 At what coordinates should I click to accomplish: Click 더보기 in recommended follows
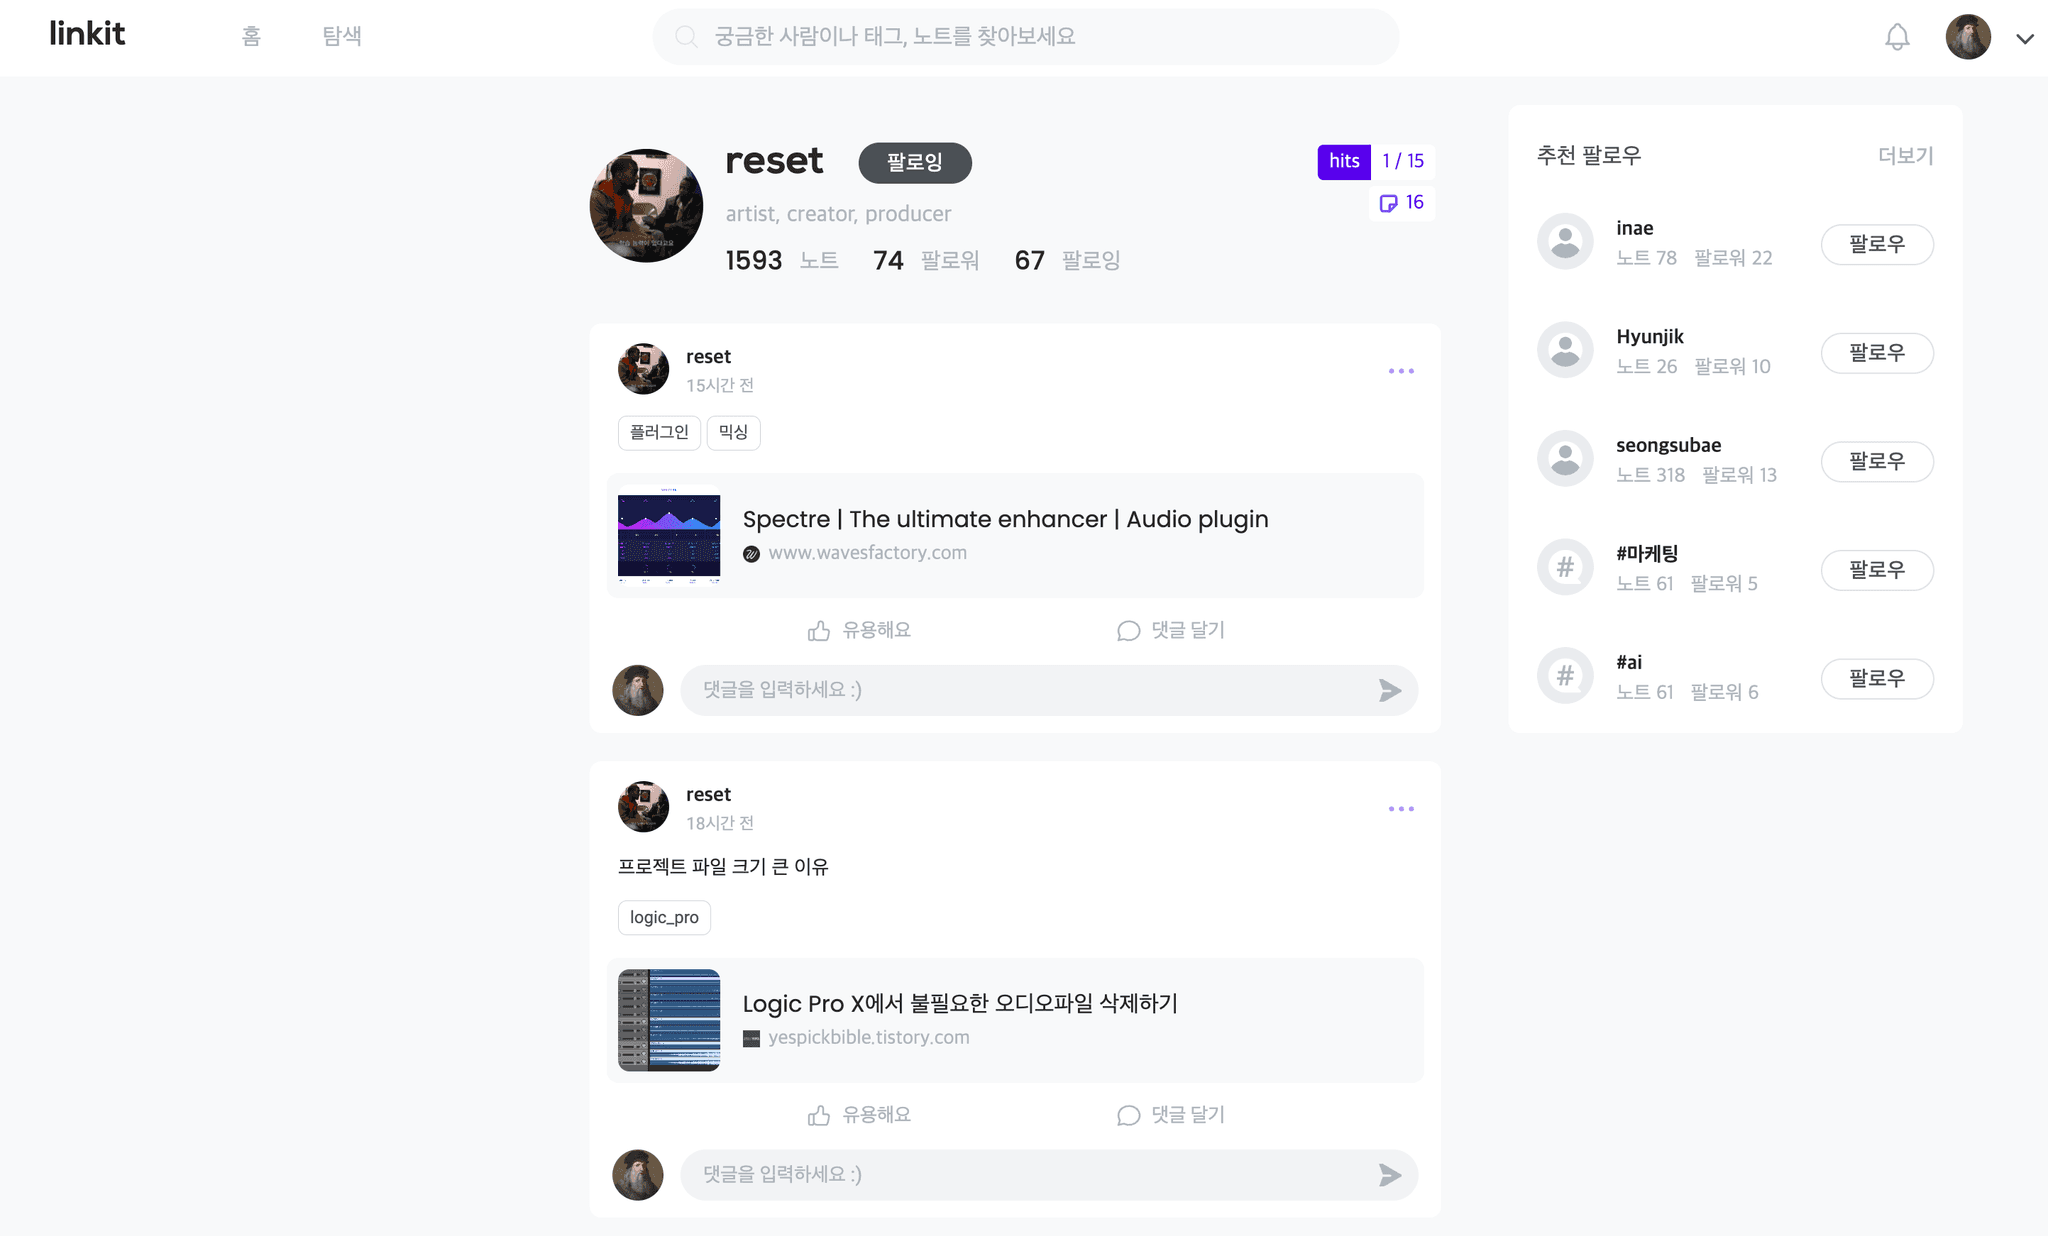[x=1906, y=156]
